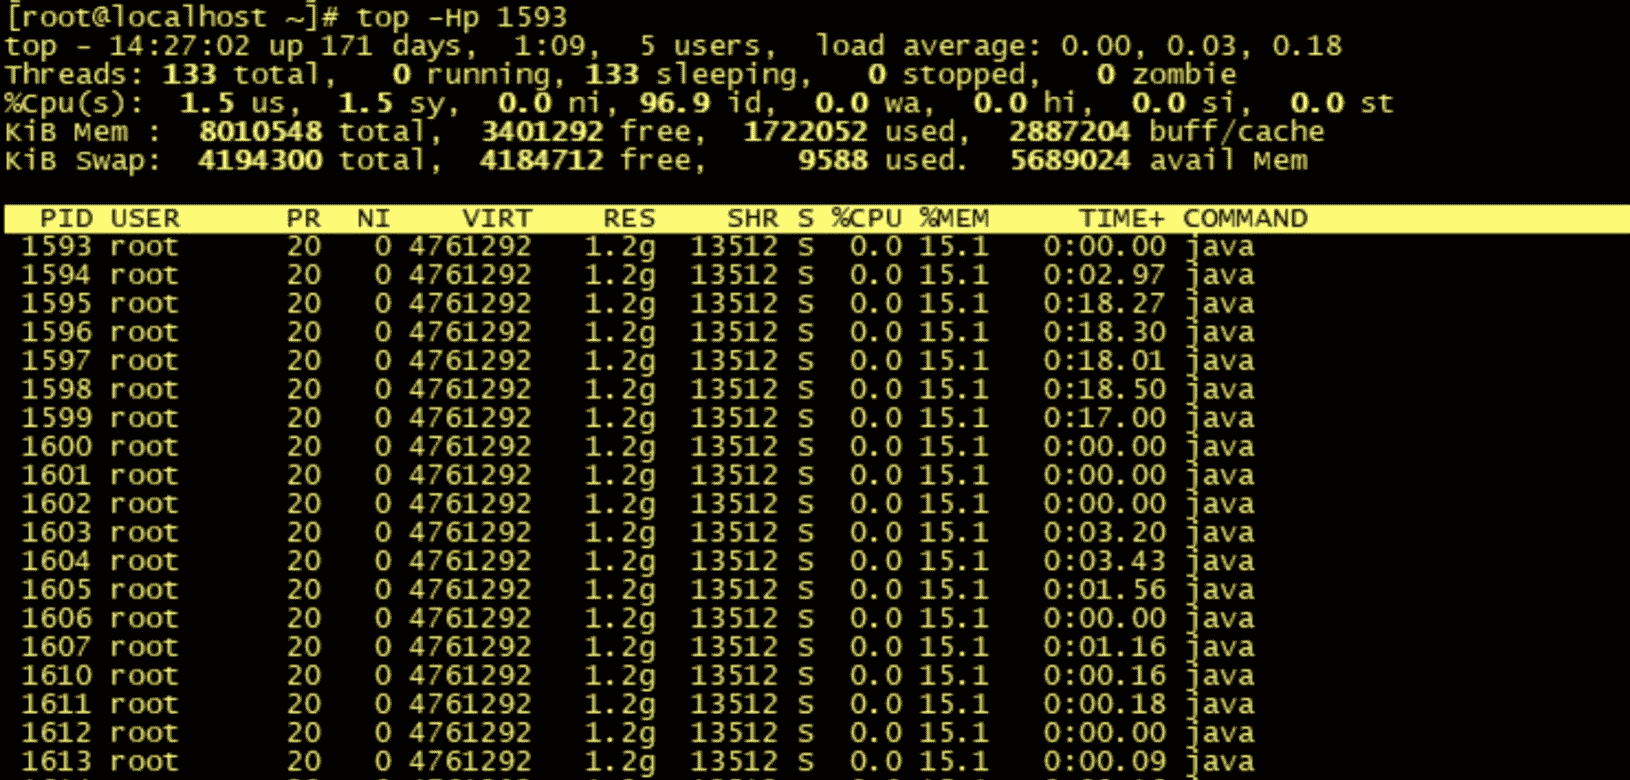This screenshot has height=780, width=1630.
Task: Click the command 'top -Hp 1593' in the prompt
Action: click(462, 17)
